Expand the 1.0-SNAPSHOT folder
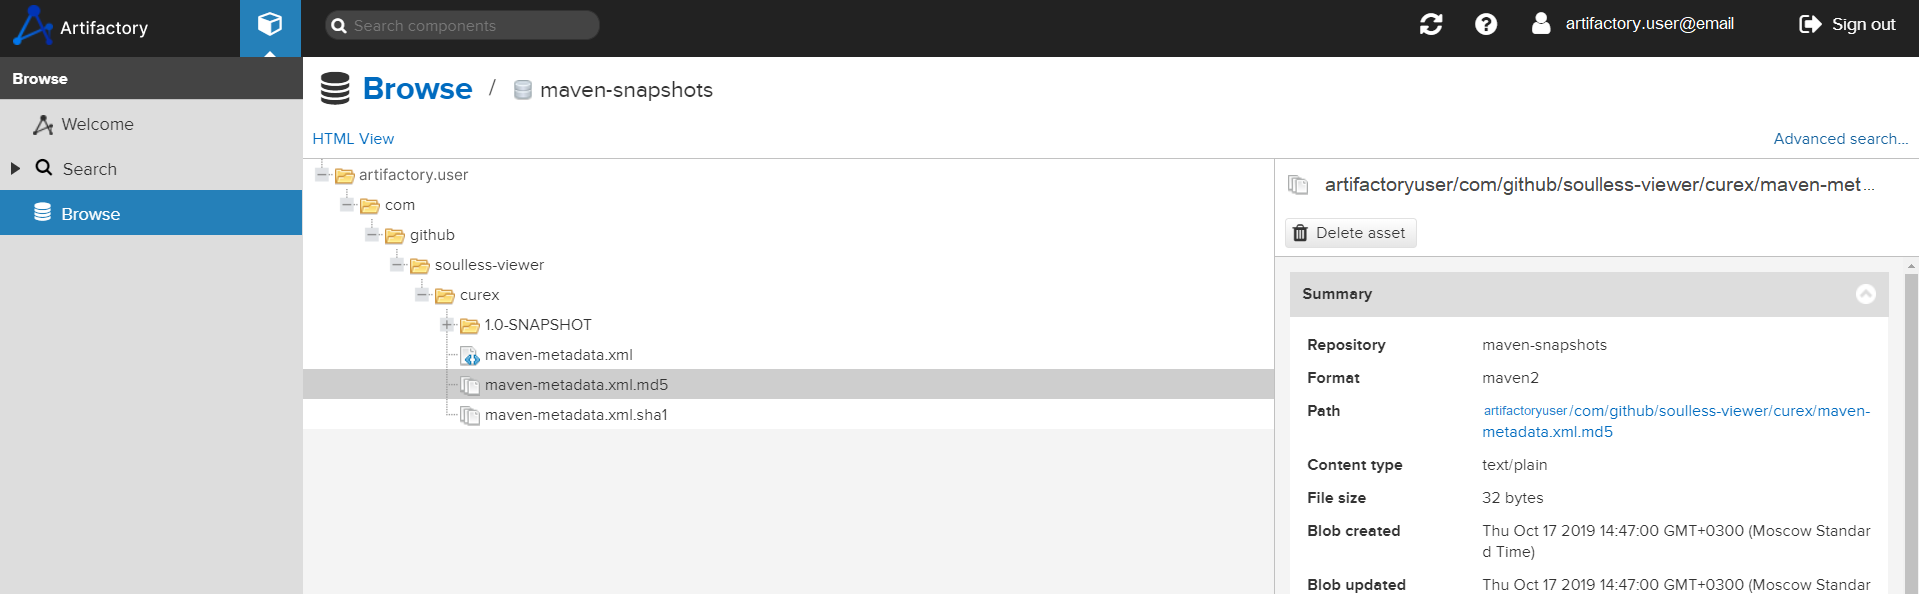Viewport: 1919px width, 594px height. [x=447, y=325]
